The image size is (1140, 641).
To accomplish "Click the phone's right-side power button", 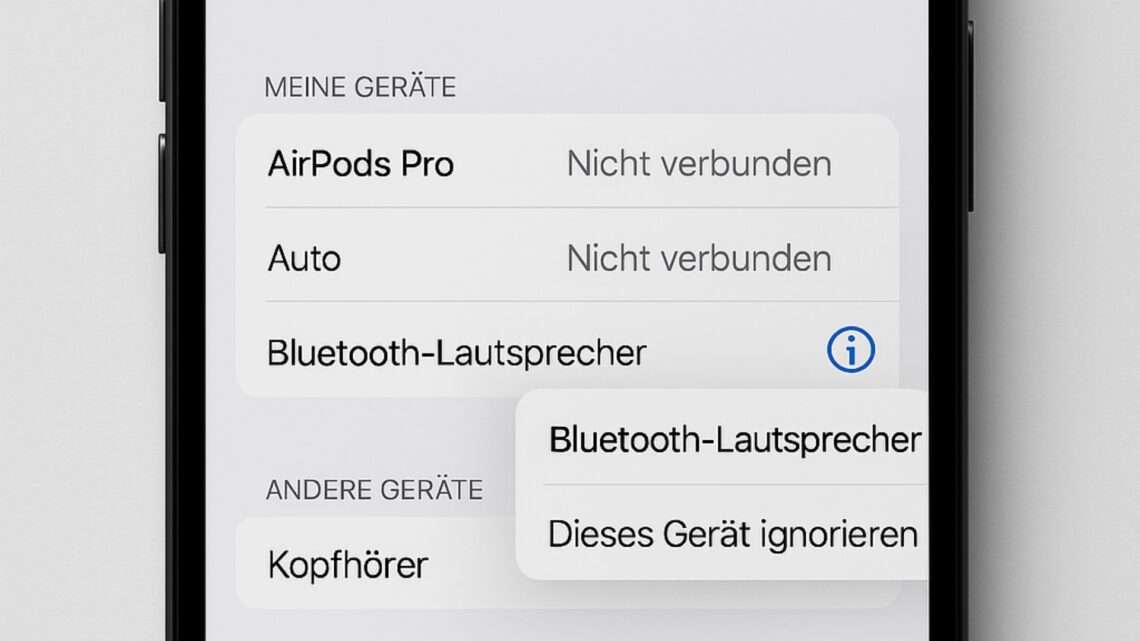I will 971,116.
